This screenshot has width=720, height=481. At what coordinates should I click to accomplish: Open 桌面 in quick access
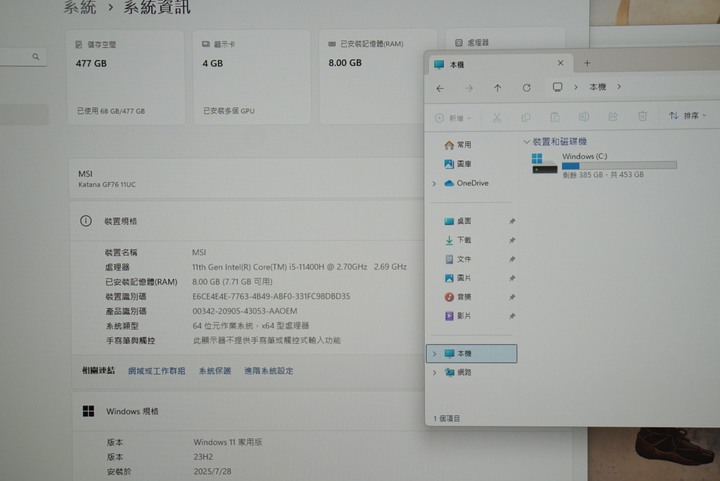tap(457, 221)
